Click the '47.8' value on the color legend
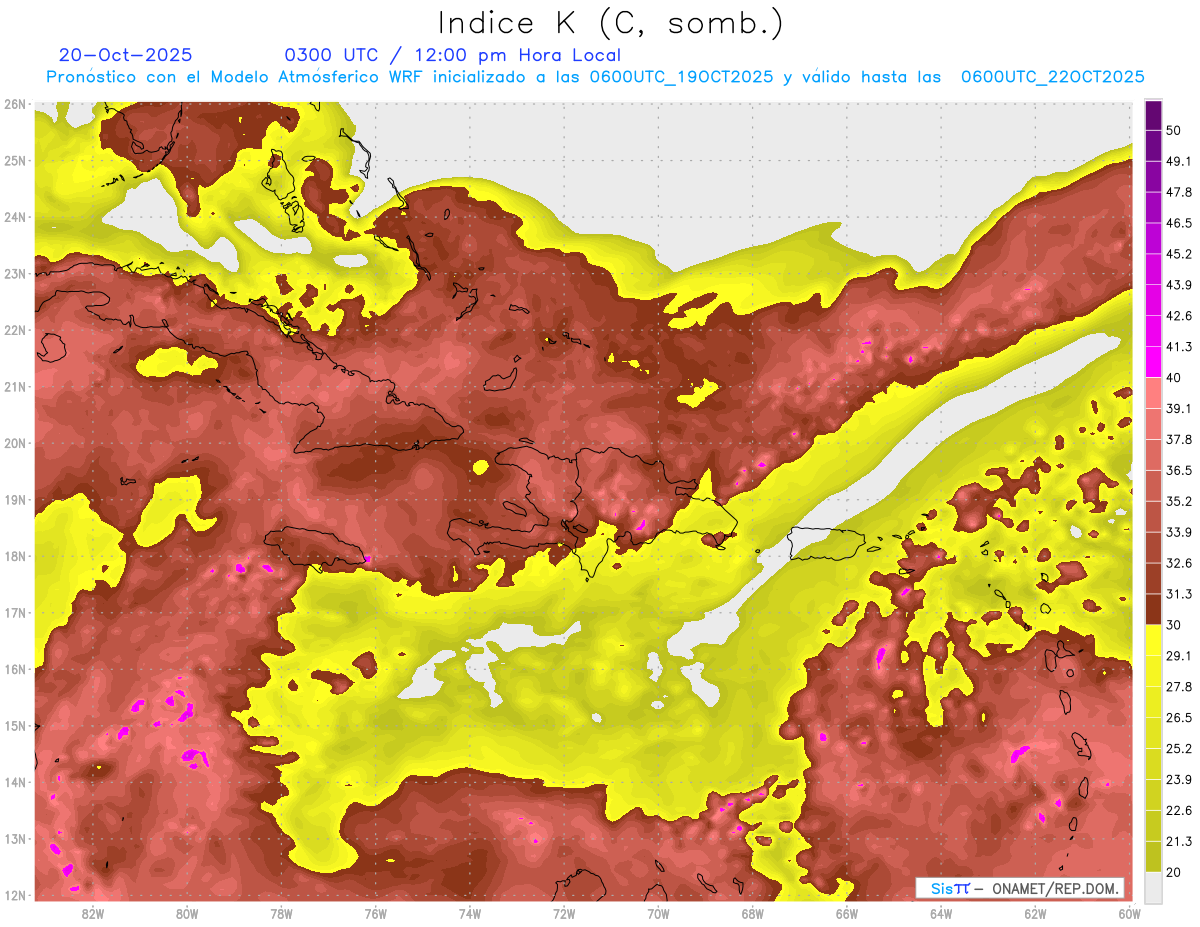1200x927 pixels. point(1179,192)
